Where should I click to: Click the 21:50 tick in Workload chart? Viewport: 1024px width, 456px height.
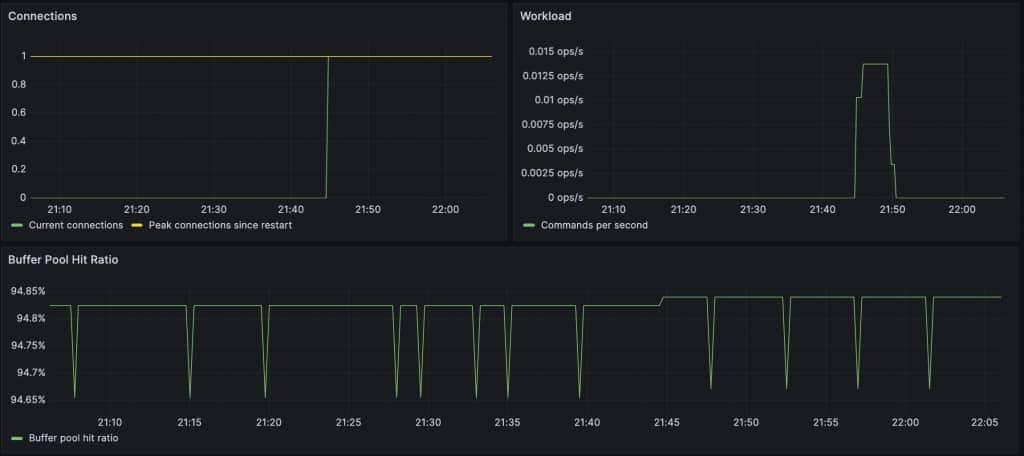[892, 210]
